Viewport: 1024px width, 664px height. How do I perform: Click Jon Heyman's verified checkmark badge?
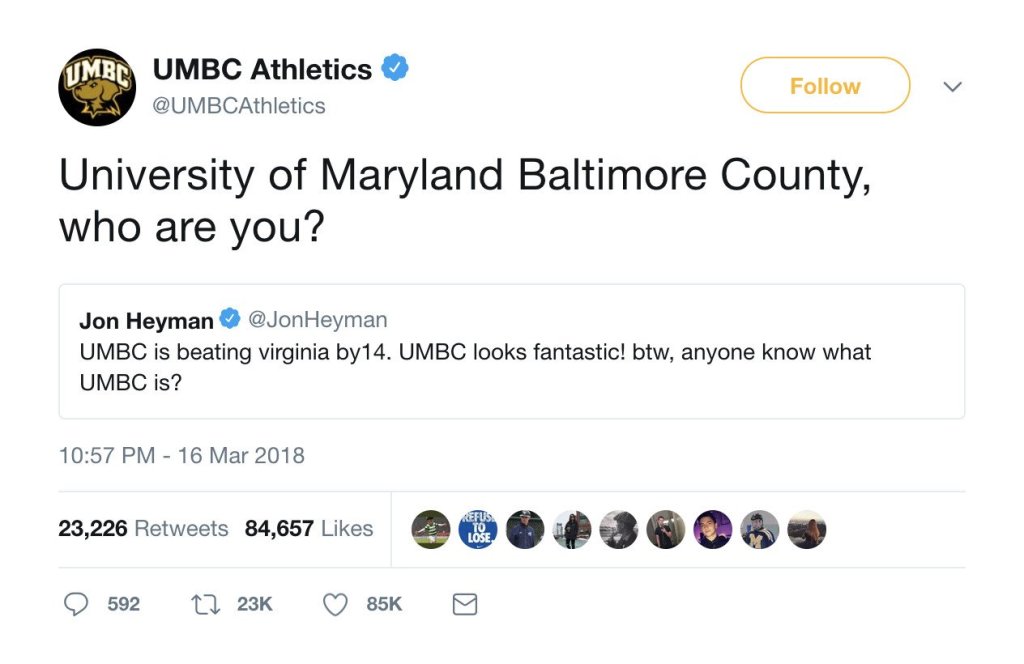coord(230,320)
